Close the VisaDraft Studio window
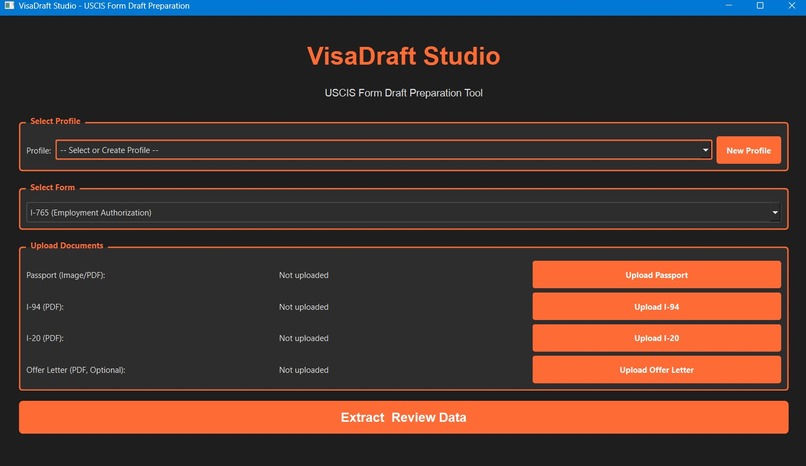 [x=791, y=6]
